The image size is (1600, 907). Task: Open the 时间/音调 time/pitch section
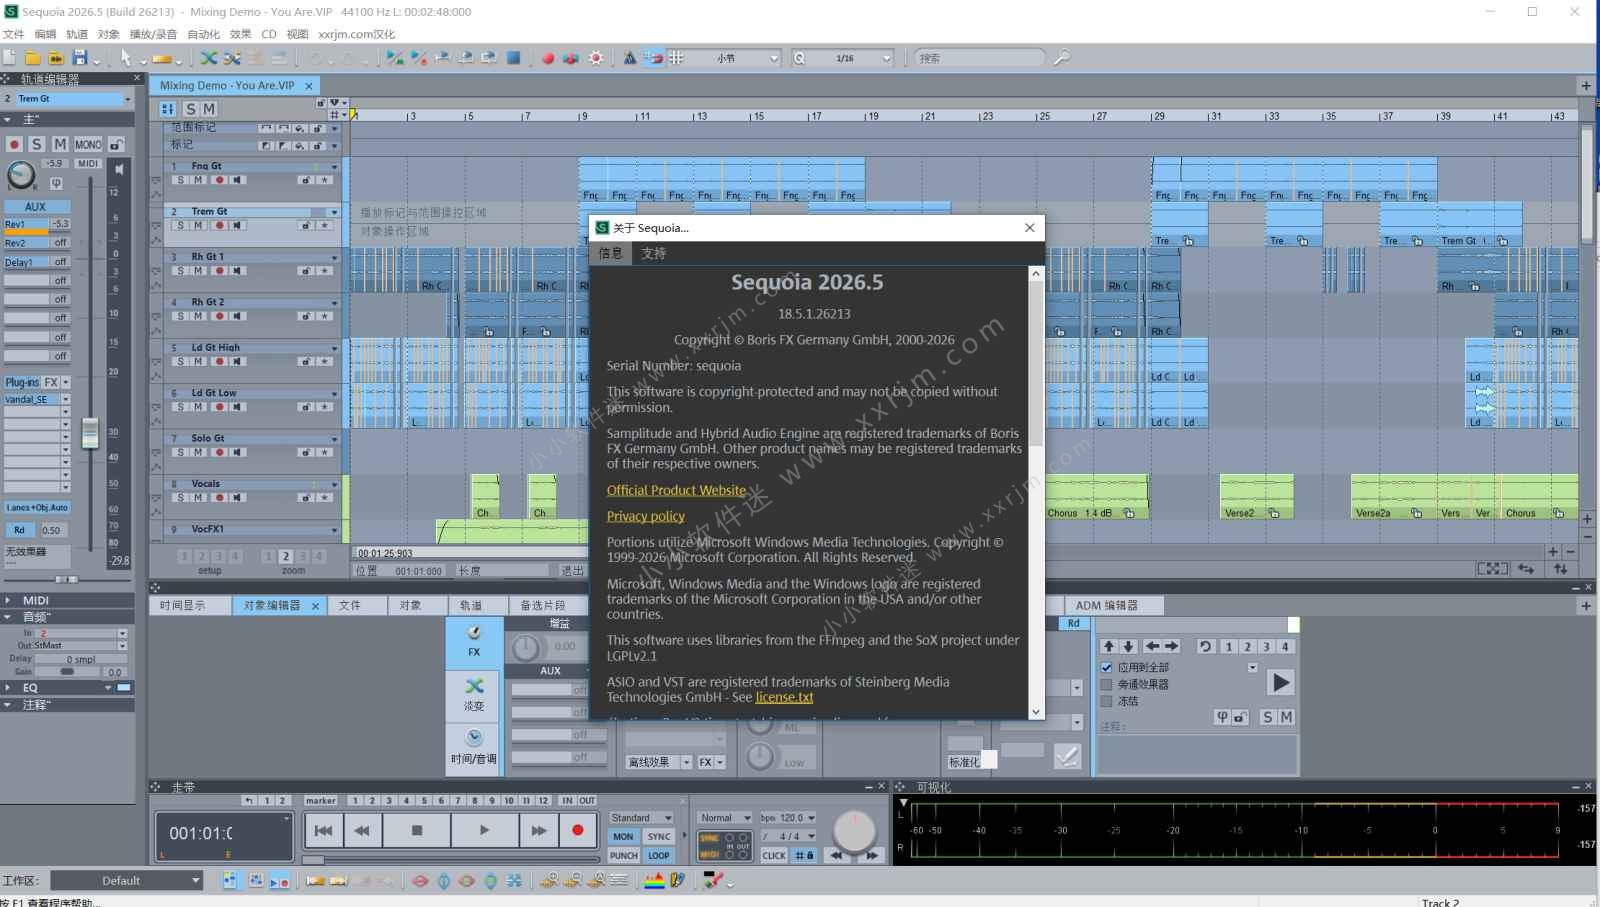tap(474, 747)
